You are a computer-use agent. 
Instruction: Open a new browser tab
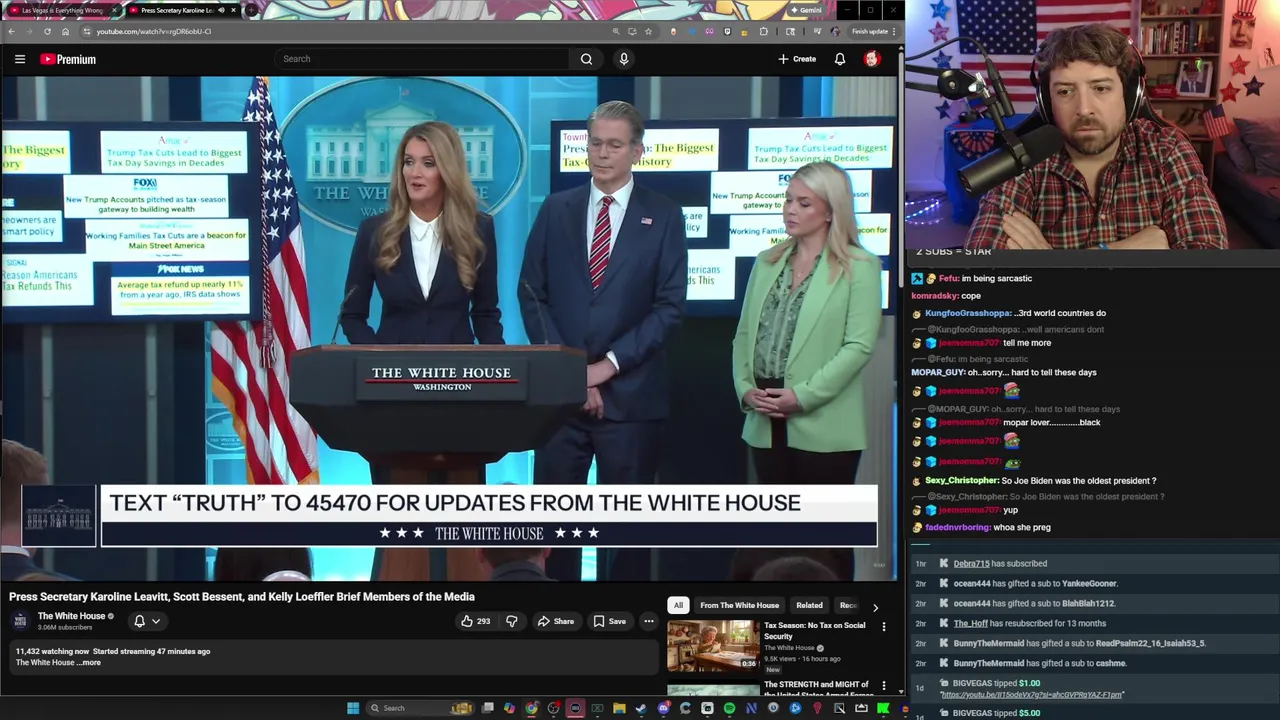point(251,10)
